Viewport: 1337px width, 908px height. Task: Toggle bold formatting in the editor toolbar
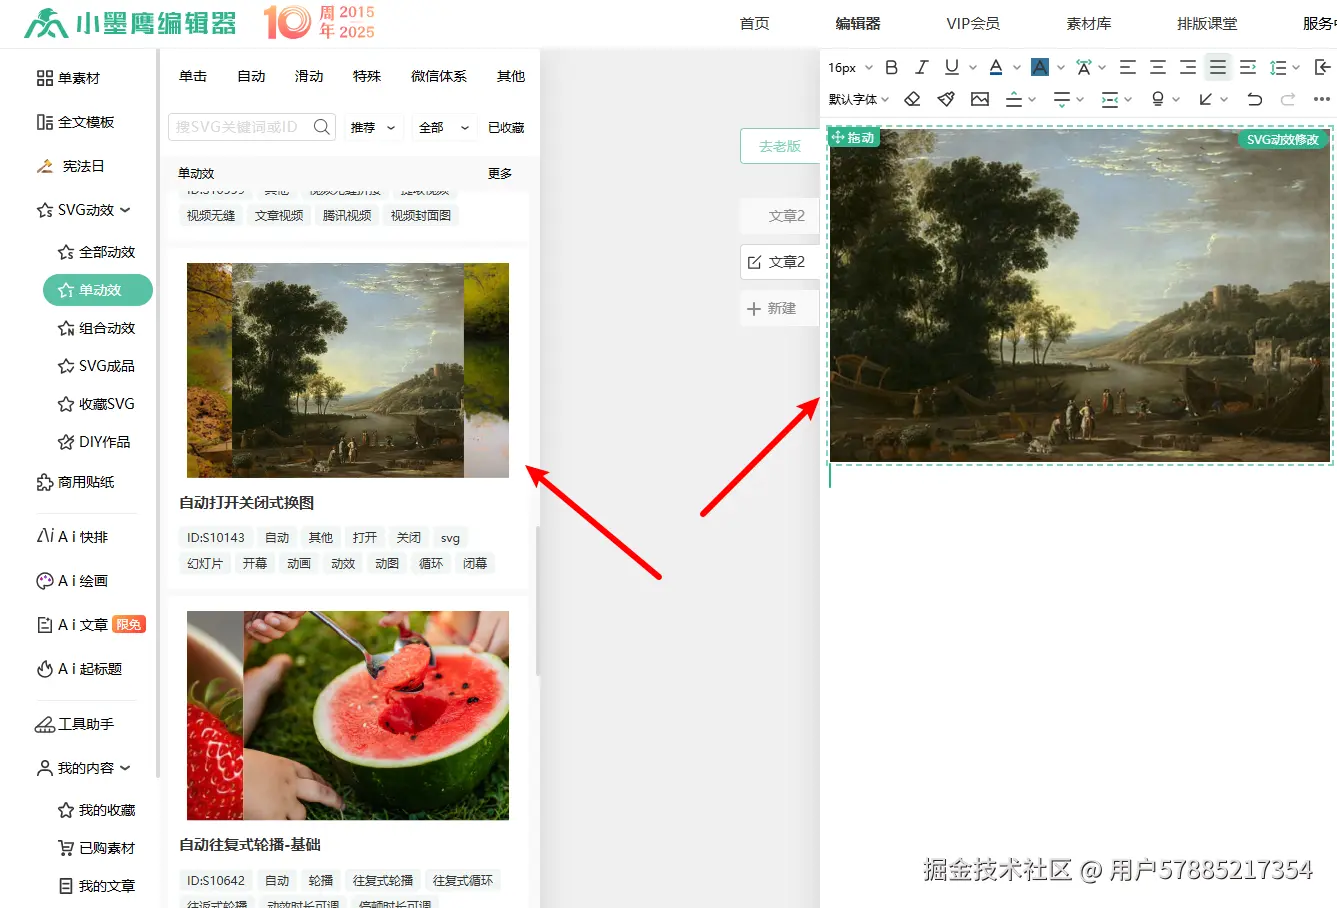point(892,67)
